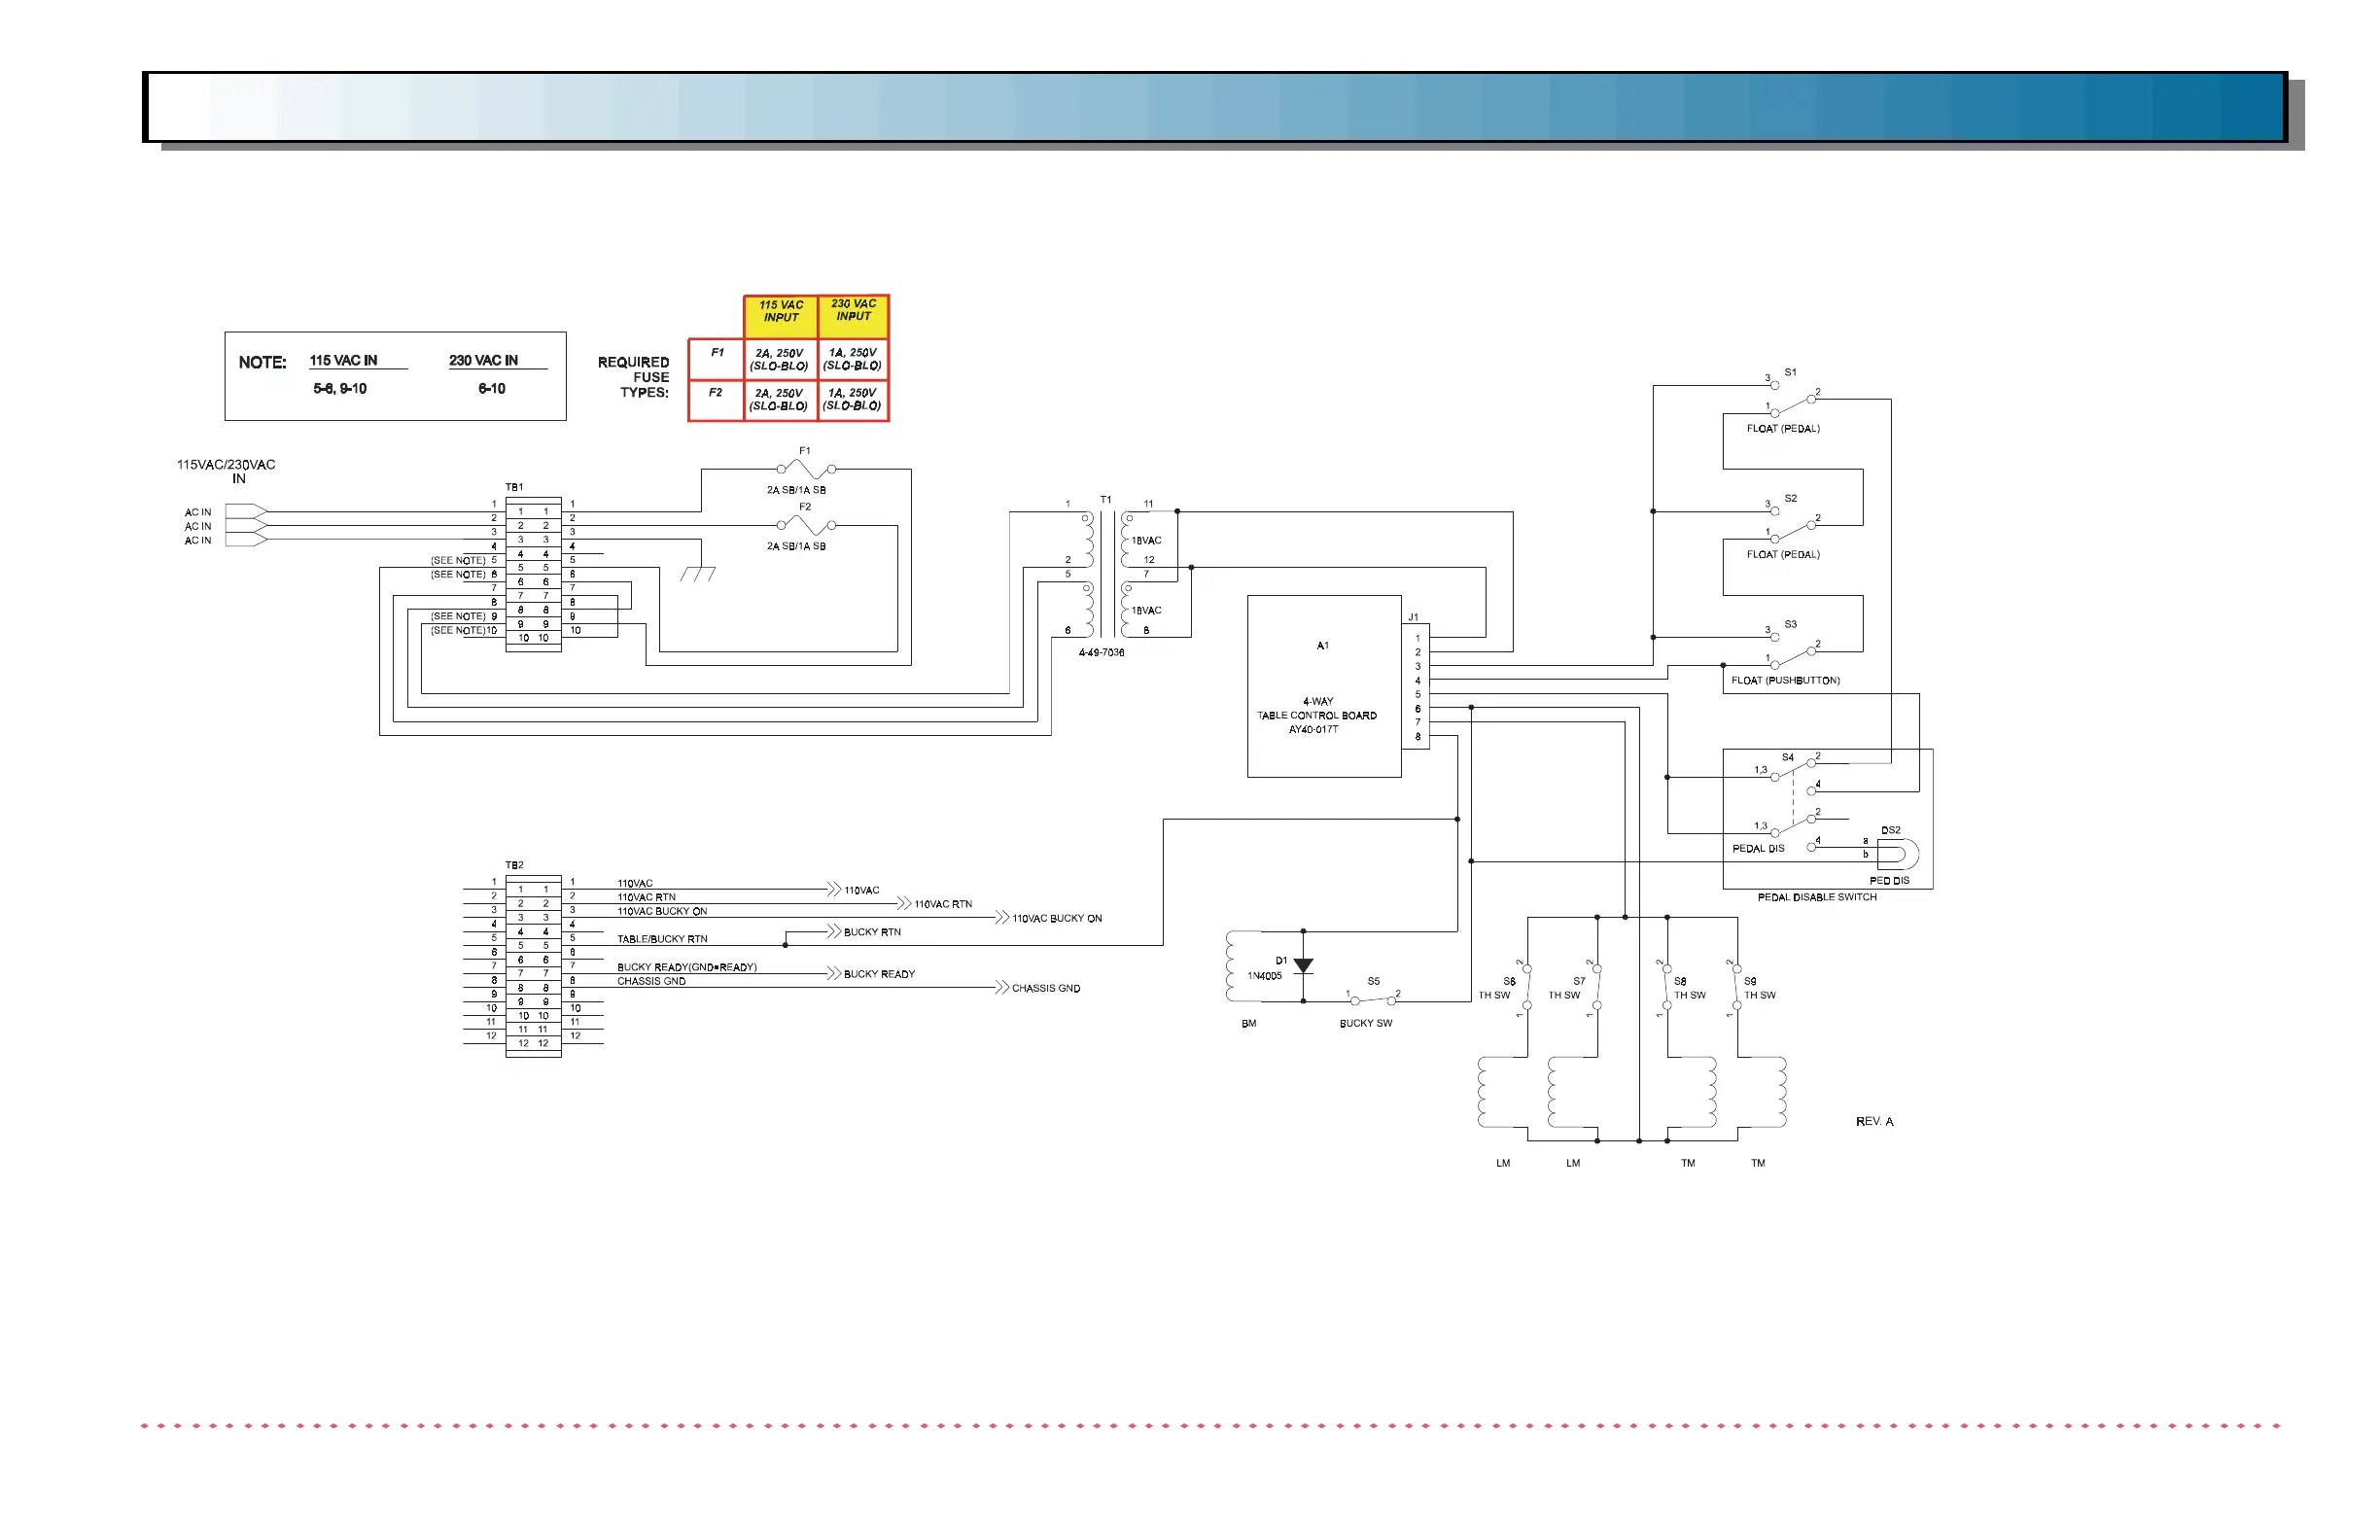This screenshot has height=1540, width=2380.
Task: Click the S9 thermal switch label
Action: [1750, 981]
